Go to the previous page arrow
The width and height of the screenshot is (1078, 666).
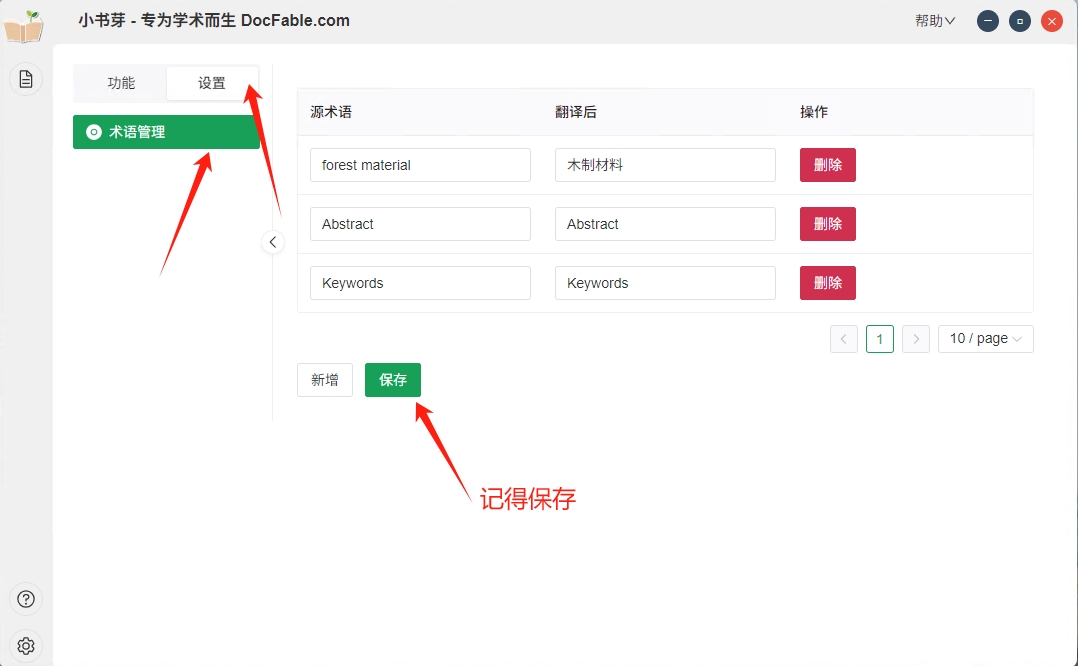pyautogui.click(x=843, y=339)
